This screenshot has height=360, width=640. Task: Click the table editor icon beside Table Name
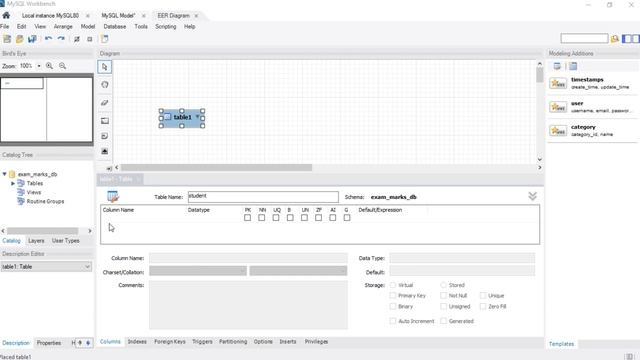(x=113, y=196)
